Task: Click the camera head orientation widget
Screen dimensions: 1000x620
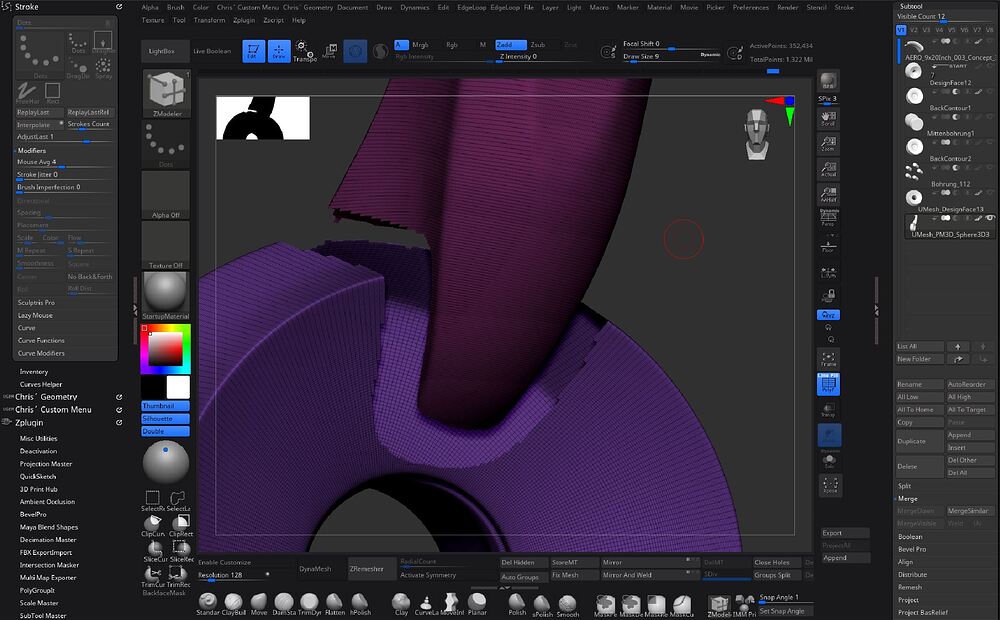Action: point(756,134)
